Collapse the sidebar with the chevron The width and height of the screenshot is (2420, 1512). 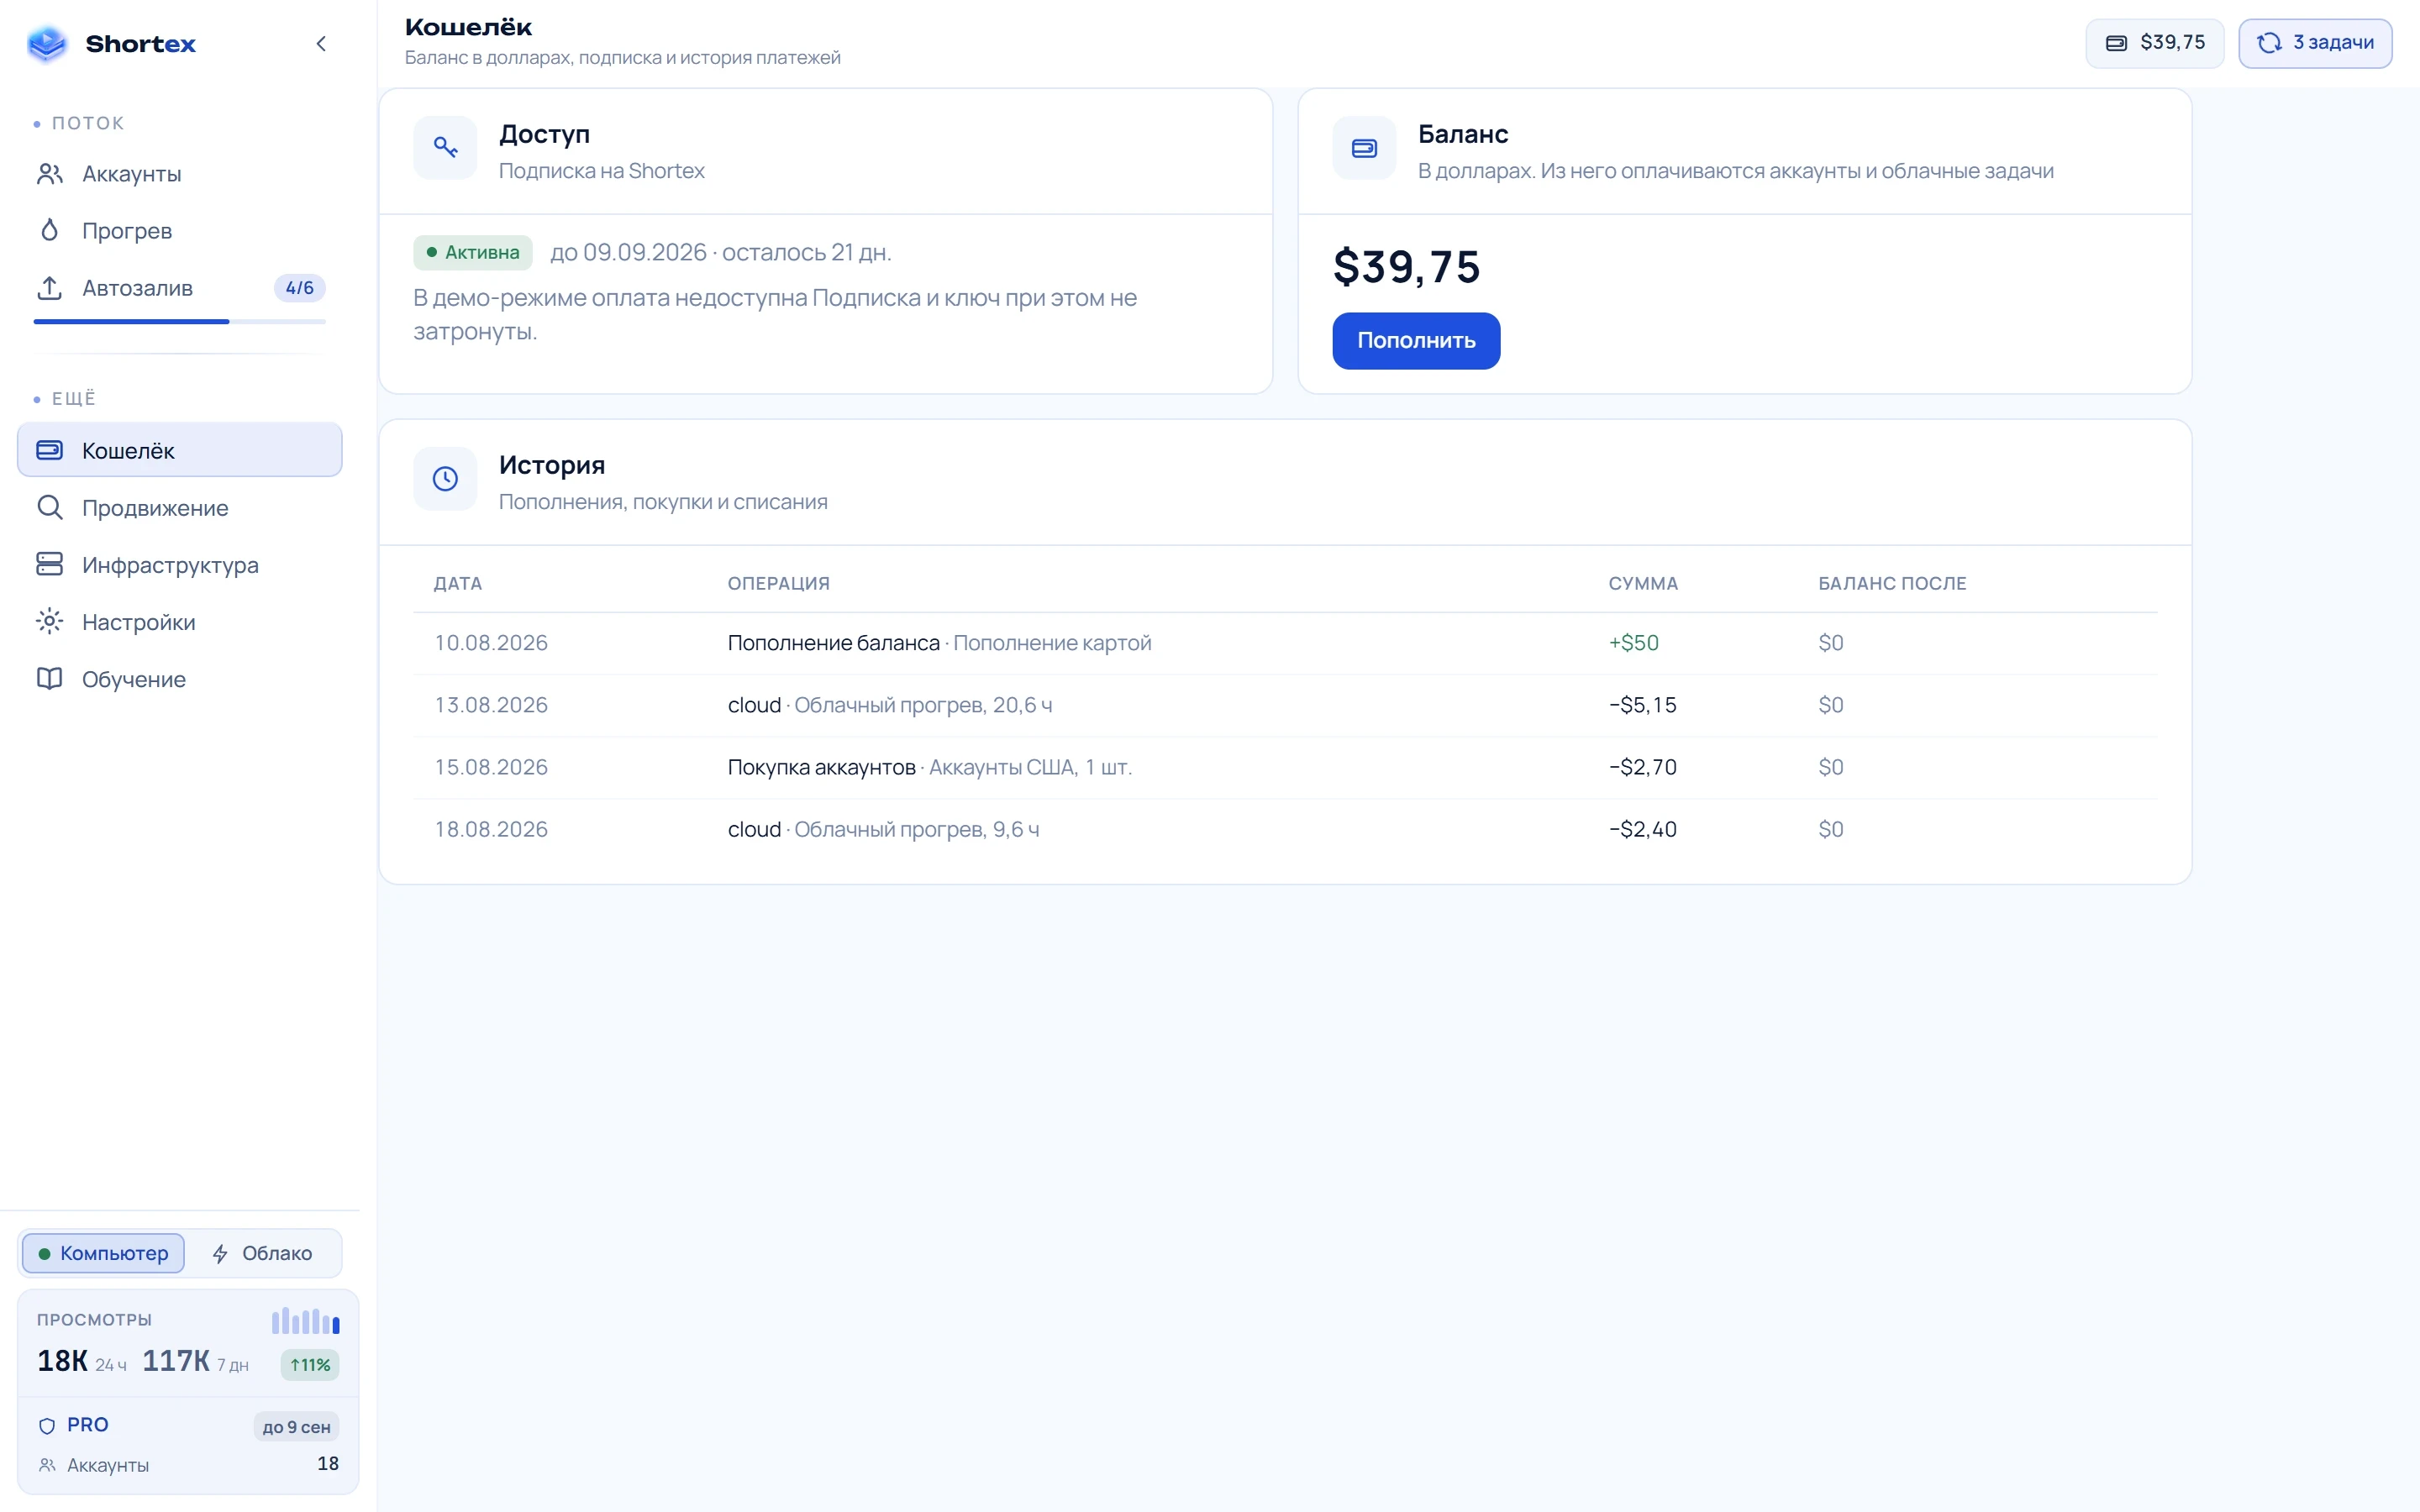click(321, 43)
